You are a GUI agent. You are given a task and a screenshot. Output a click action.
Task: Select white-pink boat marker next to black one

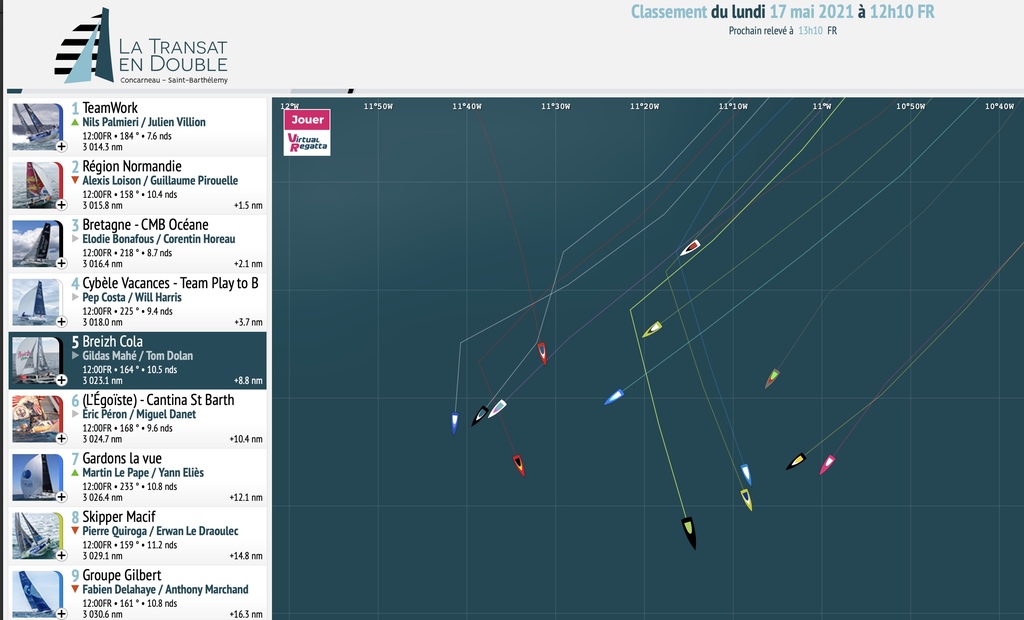498,409
